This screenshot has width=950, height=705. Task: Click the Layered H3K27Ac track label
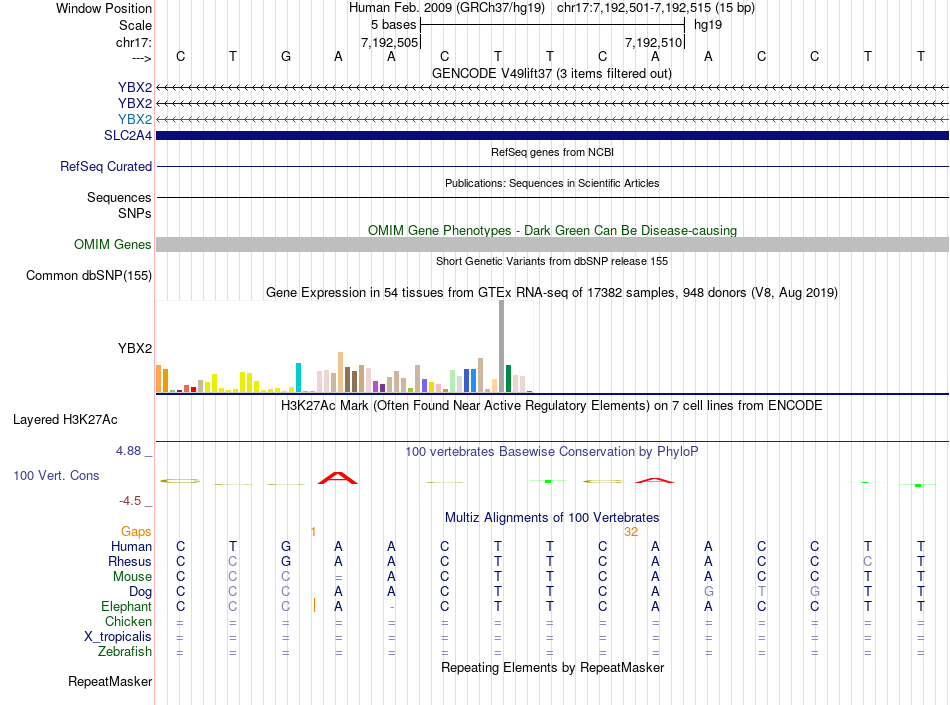[x=65, y=420]
